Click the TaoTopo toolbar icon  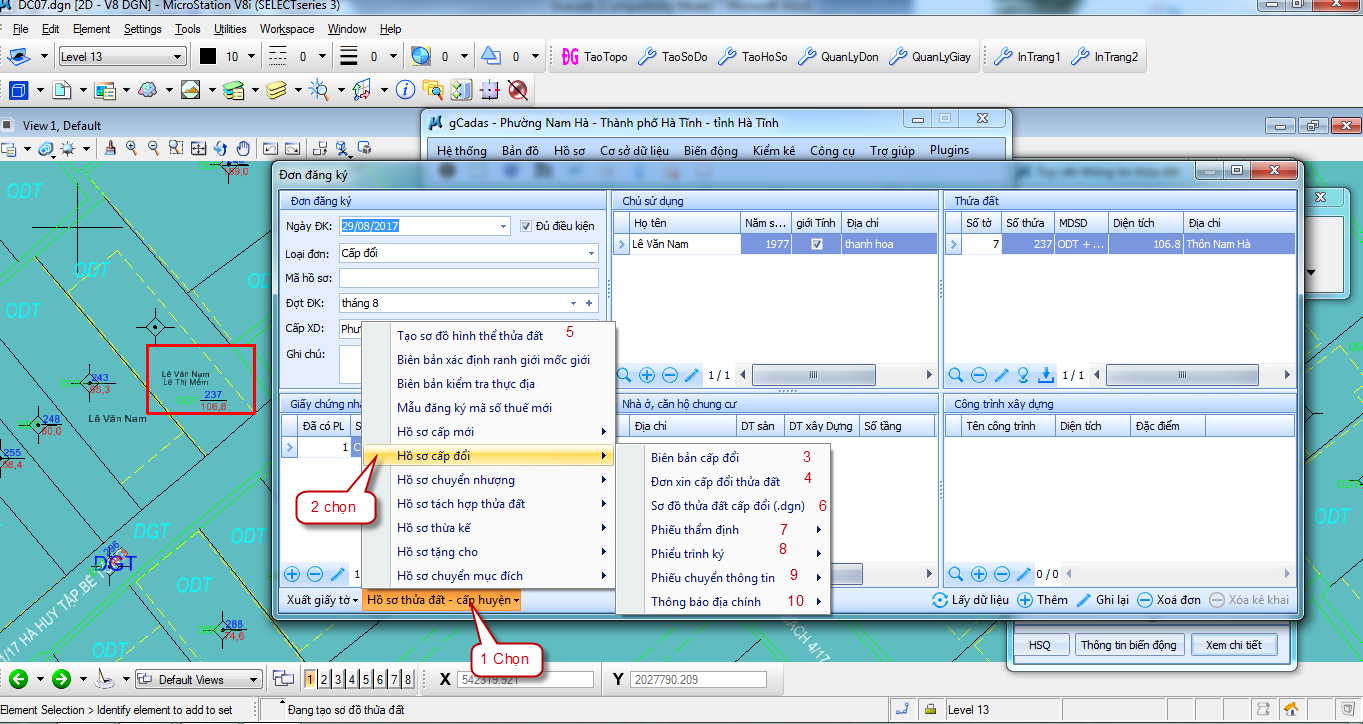point(570,57)
